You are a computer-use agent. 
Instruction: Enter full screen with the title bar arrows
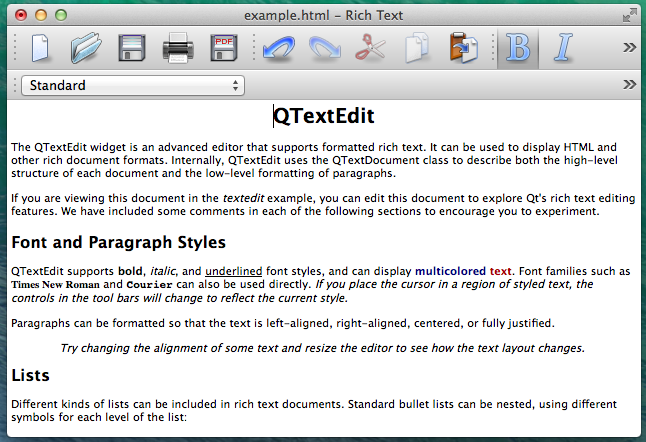tap(629, 14)
